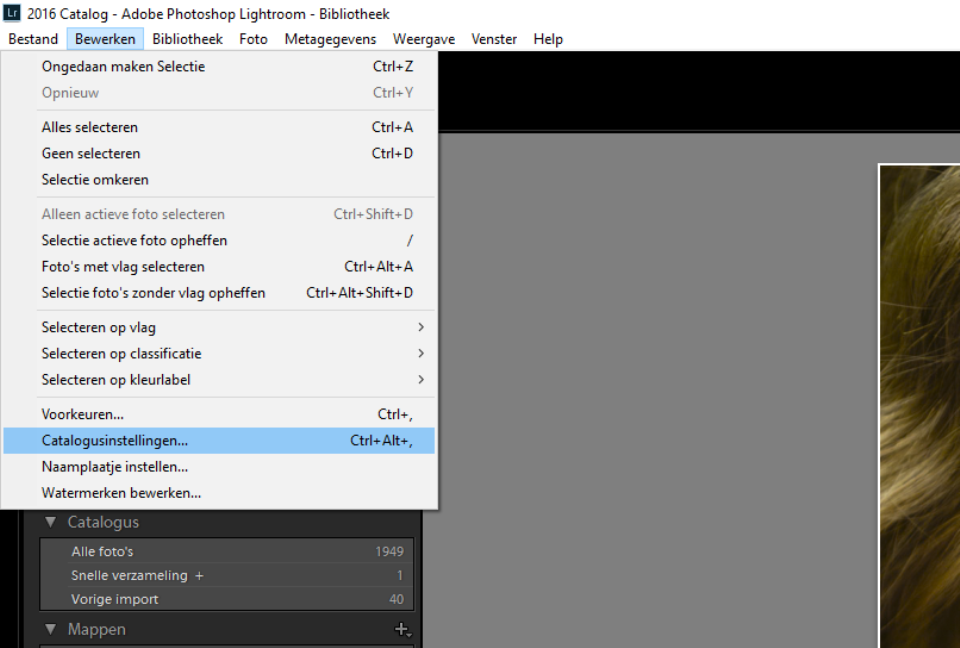Choose Selectie omkeren
The image size is (960, 648).
[219, 179]
